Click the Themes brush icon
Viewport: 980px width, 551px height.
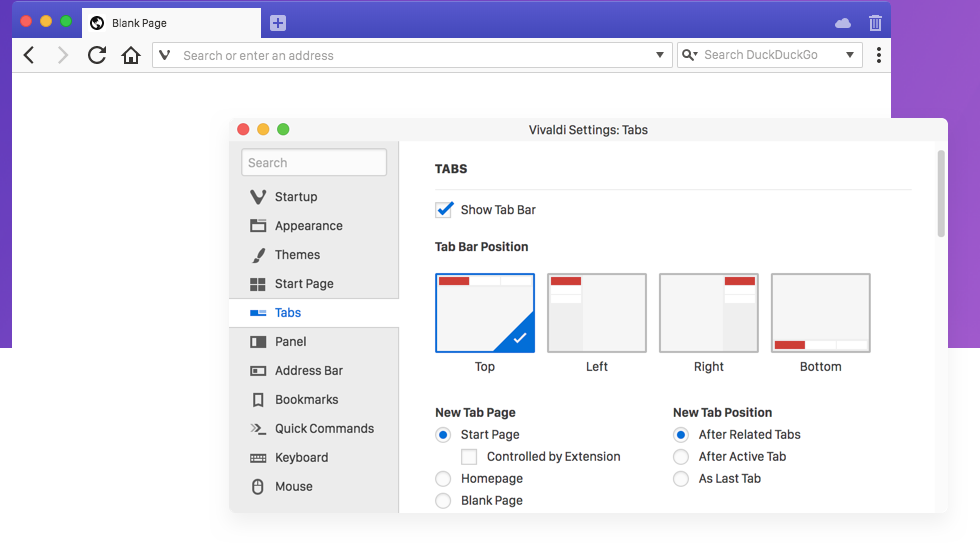coord(258,255)
